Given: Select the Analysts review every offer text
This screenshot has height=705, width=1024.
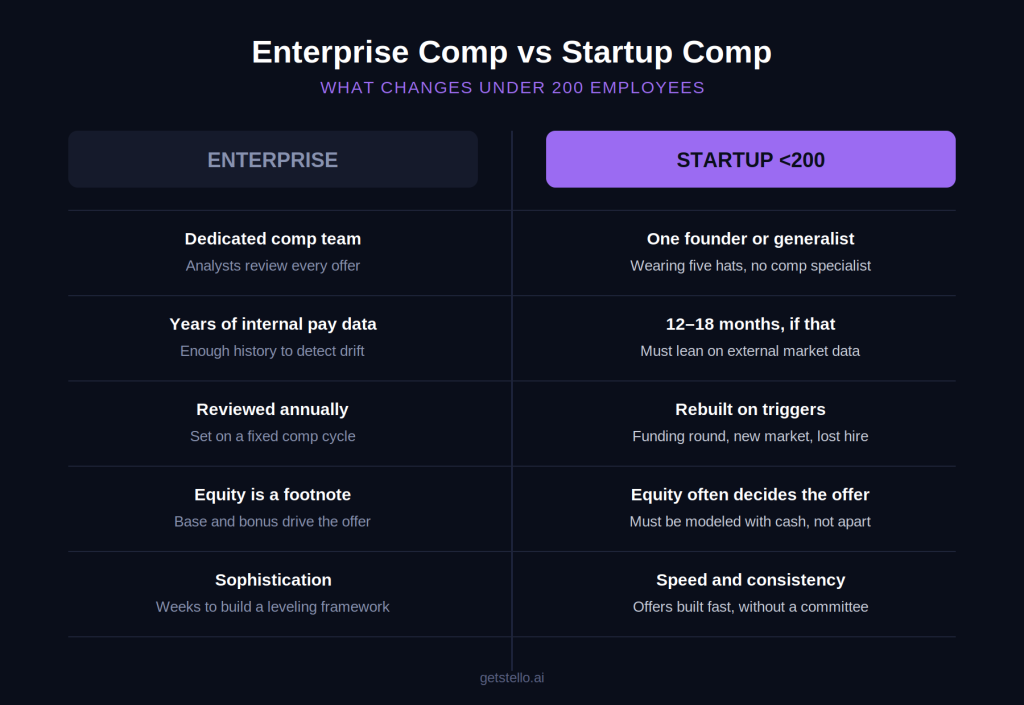Looking at the screenshot, I should 273,266.
